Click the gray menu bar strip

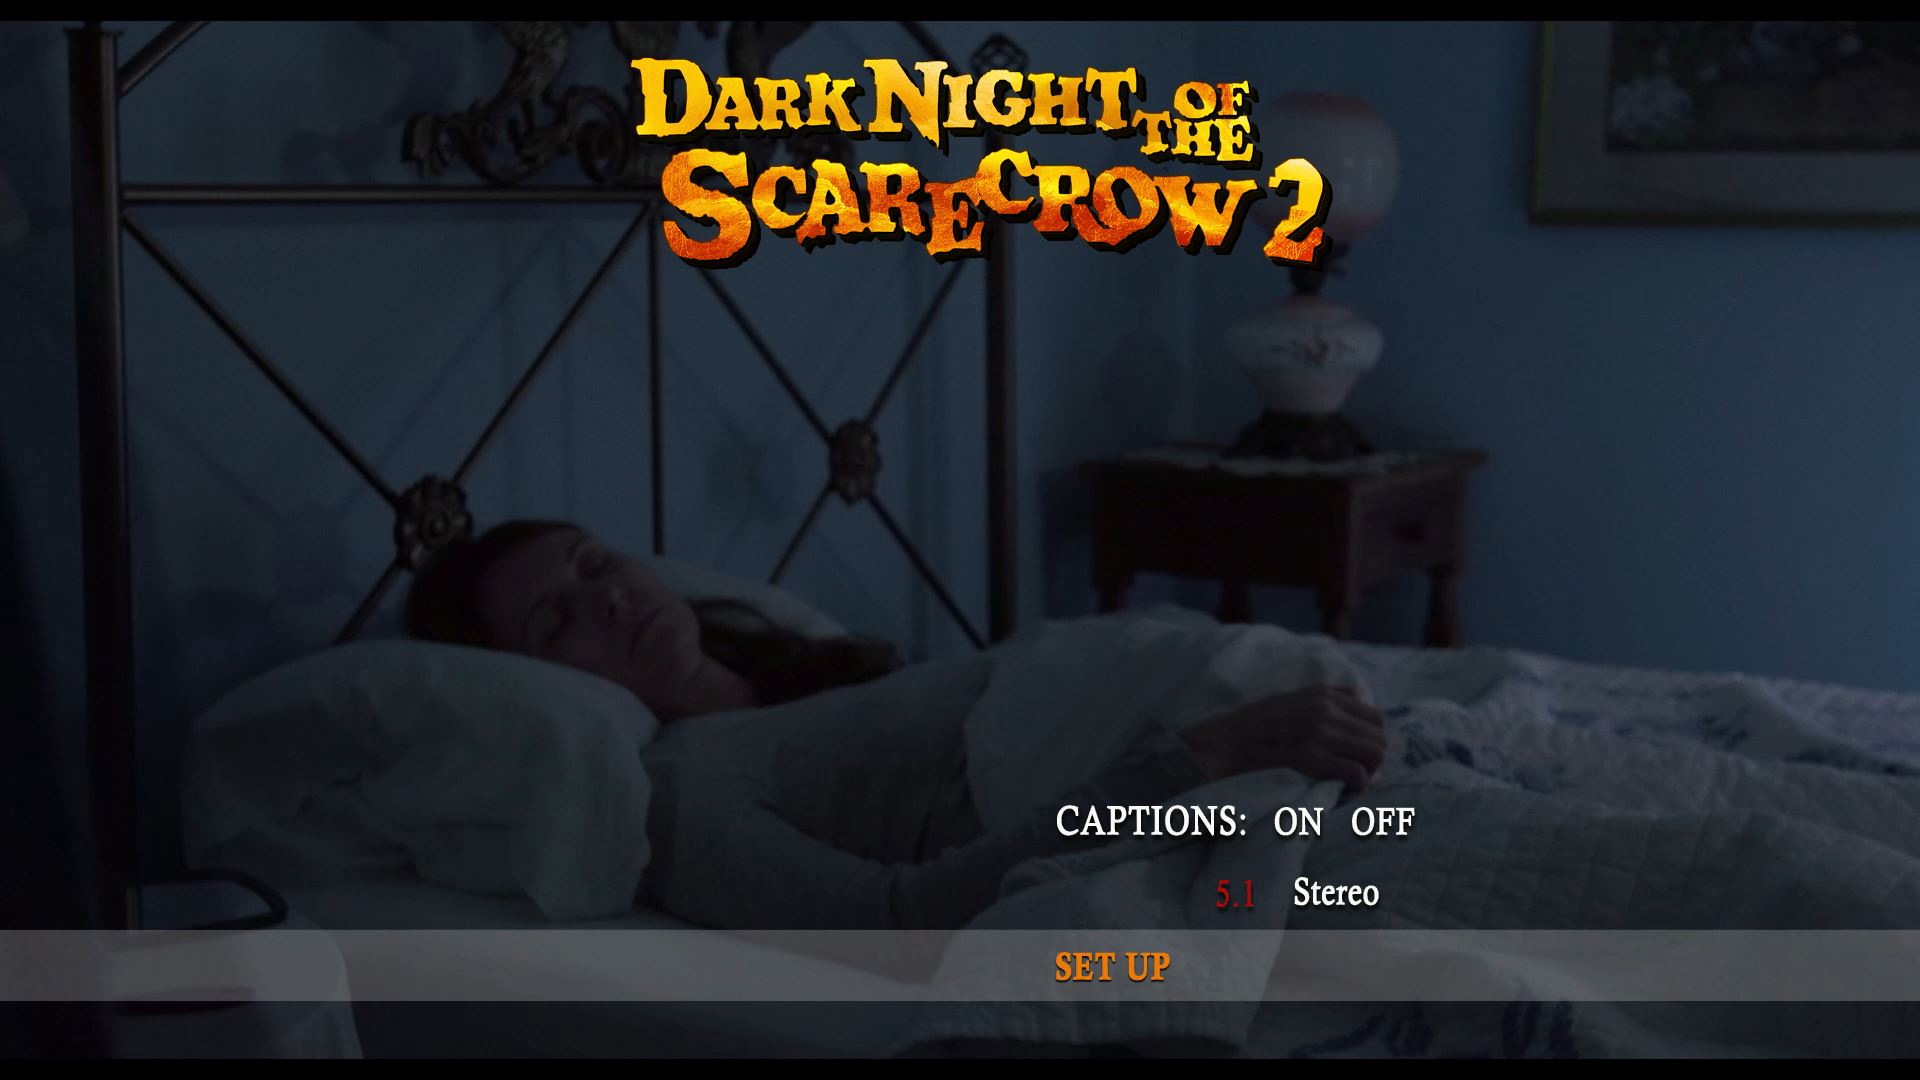(x=960, y=965)
